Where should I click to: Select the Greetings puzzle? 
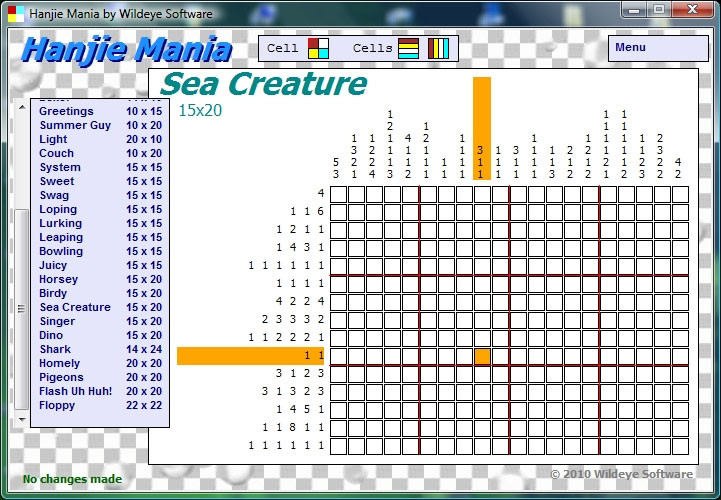(100, 111)
